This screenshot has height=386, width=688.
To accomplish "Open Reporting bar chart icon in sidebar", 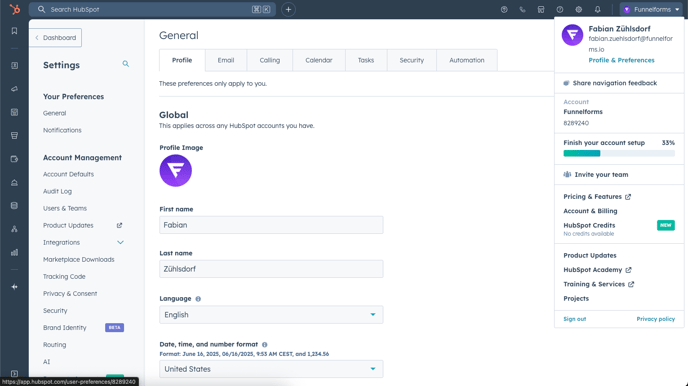I will 14,252.
